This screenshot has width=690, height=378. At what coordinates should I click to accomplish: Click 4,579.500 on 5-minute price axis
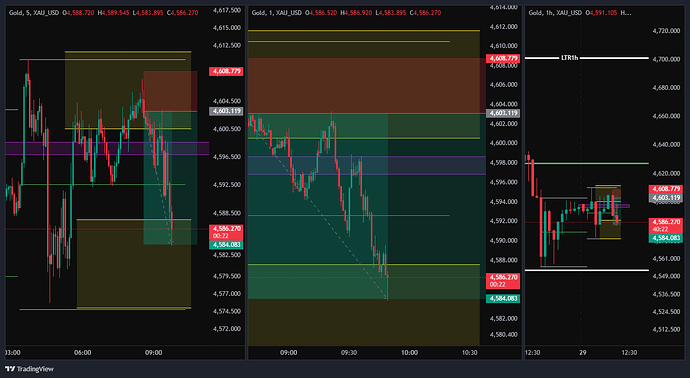[x=227, y=276]
